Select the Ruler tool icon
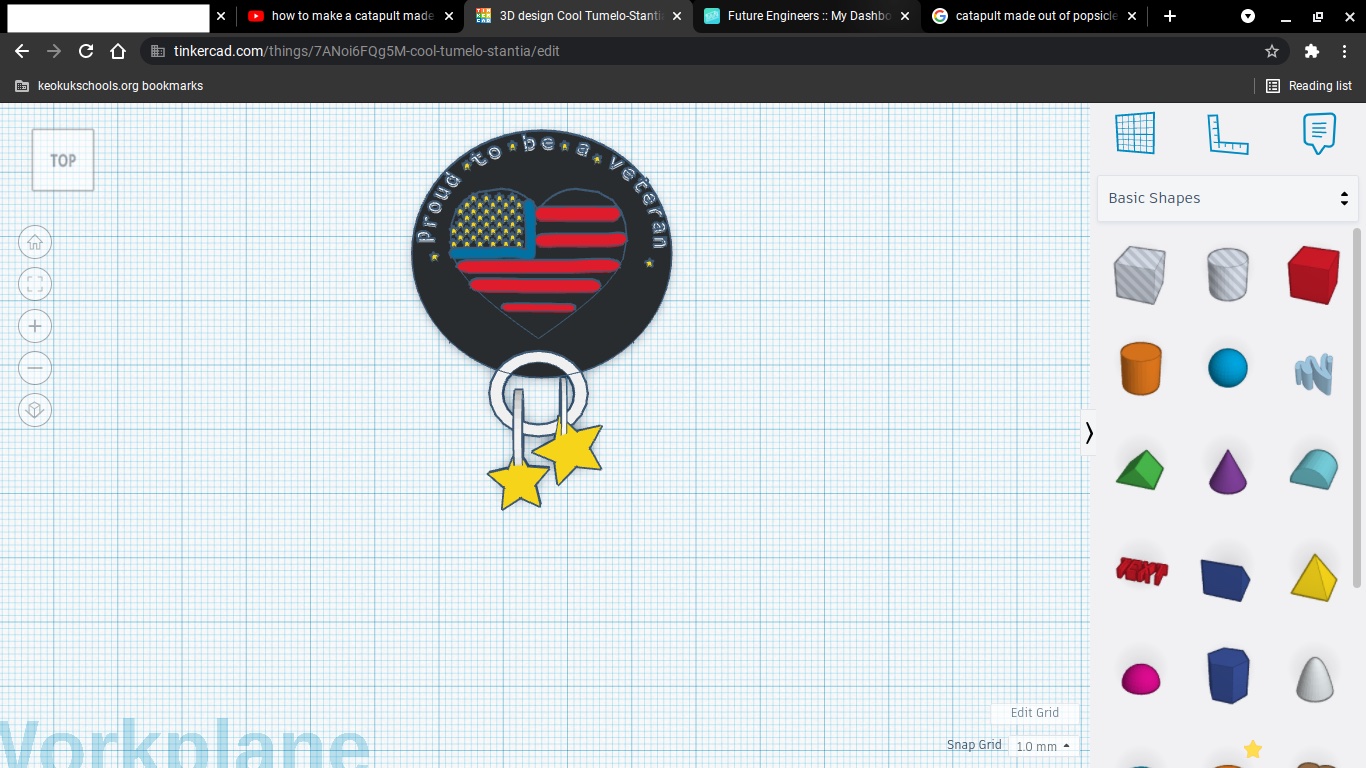This screenshot has height=768, width=1366. pos(1228,133)
